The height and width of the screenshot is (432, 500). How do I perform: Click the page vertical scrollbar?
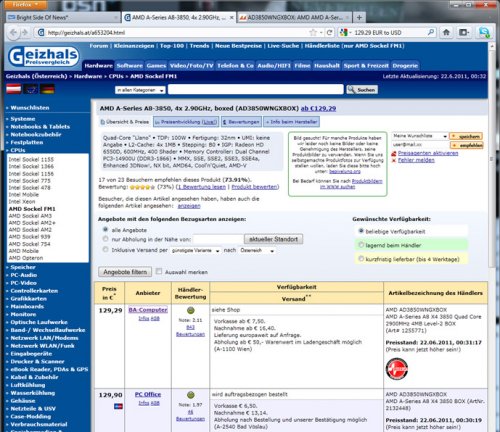tap(491, 157)
